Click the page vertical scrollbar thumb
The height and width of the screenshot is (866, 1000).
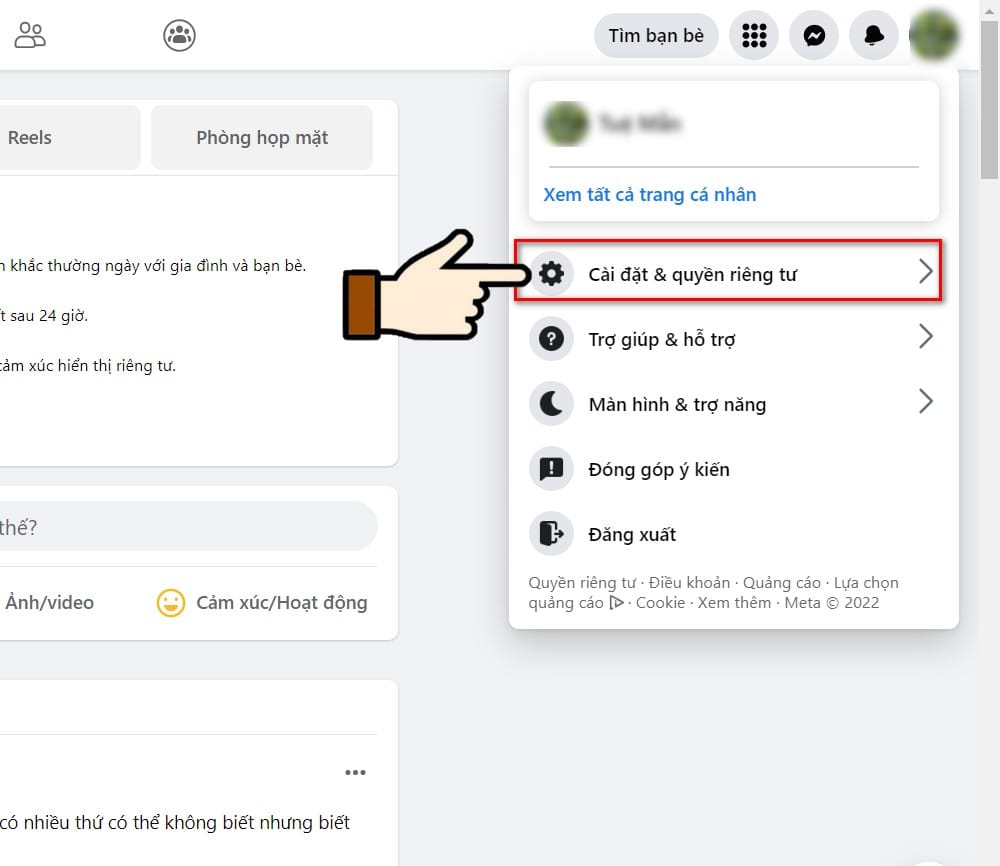[x=989, y=99]
